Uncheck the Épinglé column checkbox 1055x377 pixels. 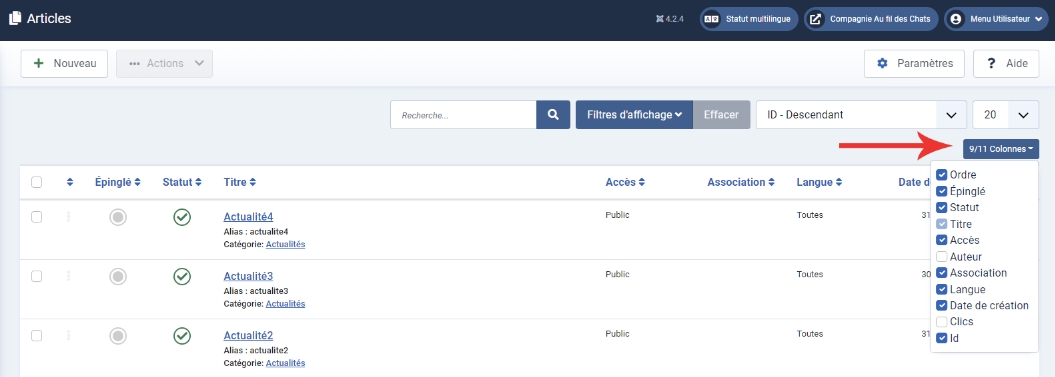click(942, 191)
